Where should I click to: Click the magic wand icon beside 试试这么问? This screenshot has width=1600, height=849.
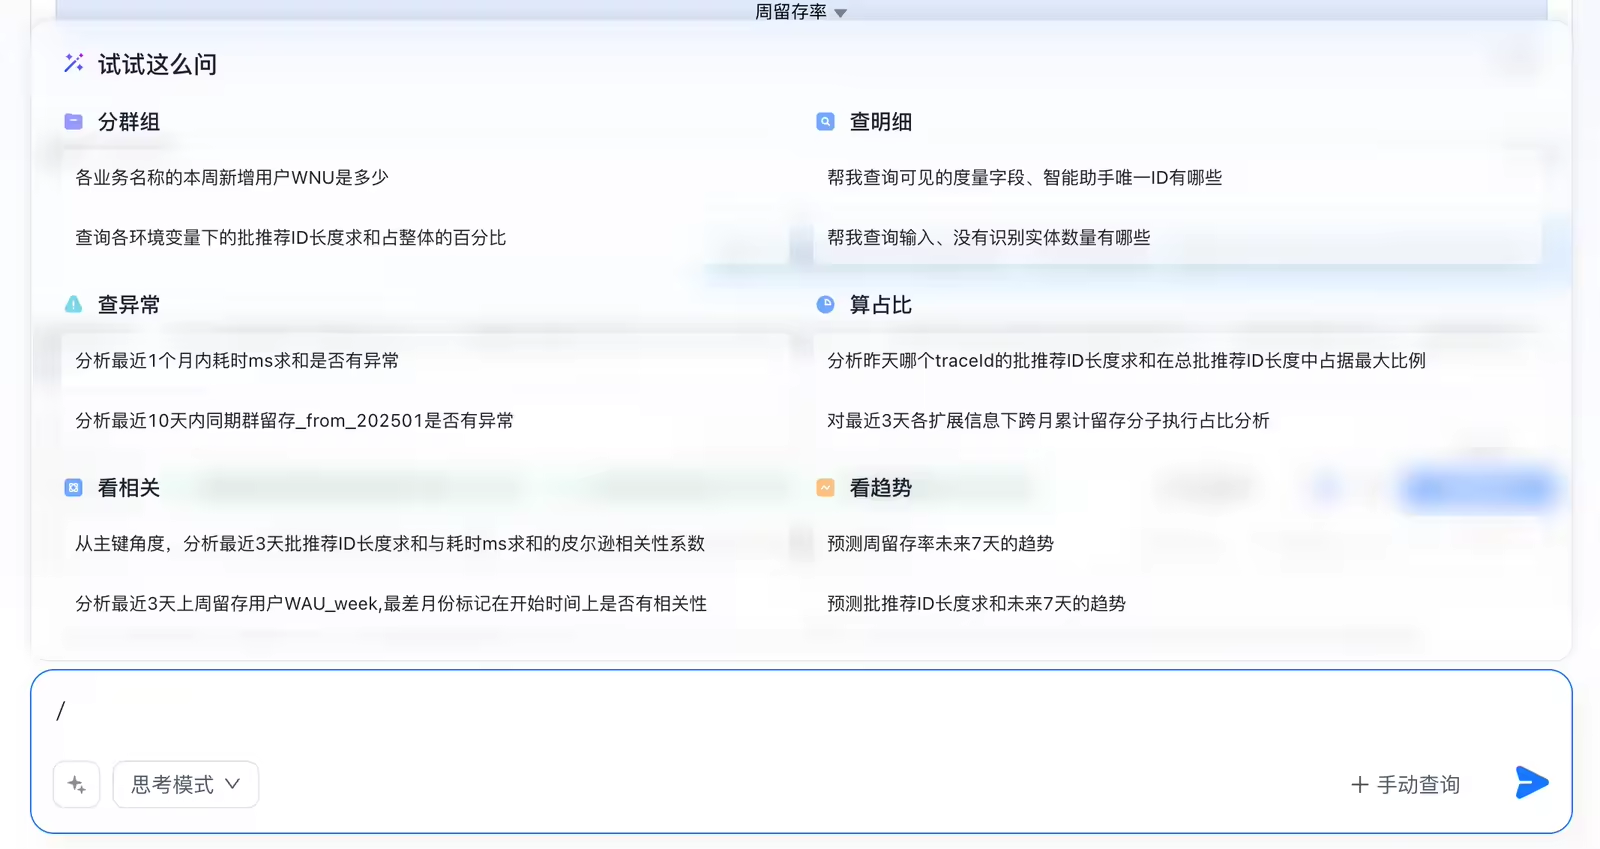(74, 63)
